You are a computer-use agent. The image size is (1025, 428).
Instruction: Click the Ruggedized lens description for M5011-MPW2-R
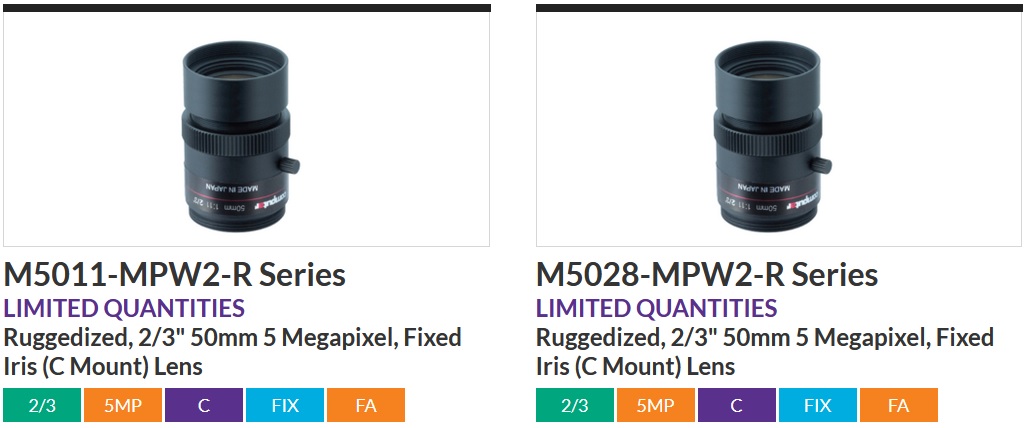(232, 352)
